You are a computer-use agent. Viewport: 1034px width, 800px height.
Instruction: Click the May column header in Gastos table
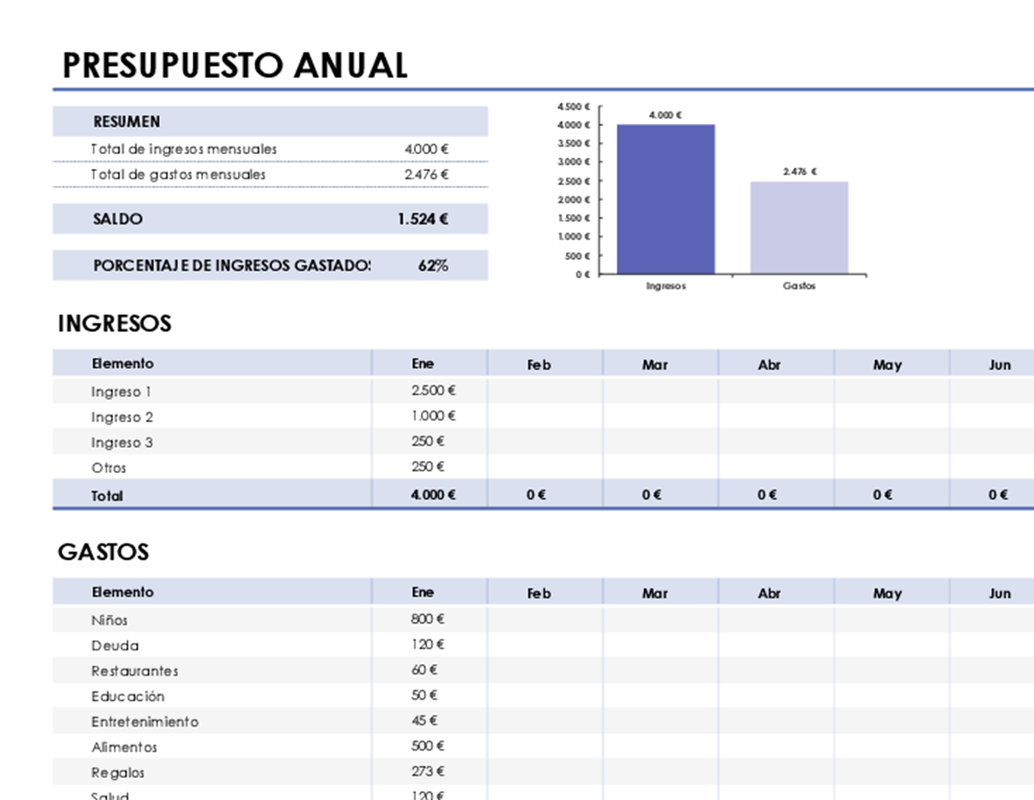(x=888, y=594)
